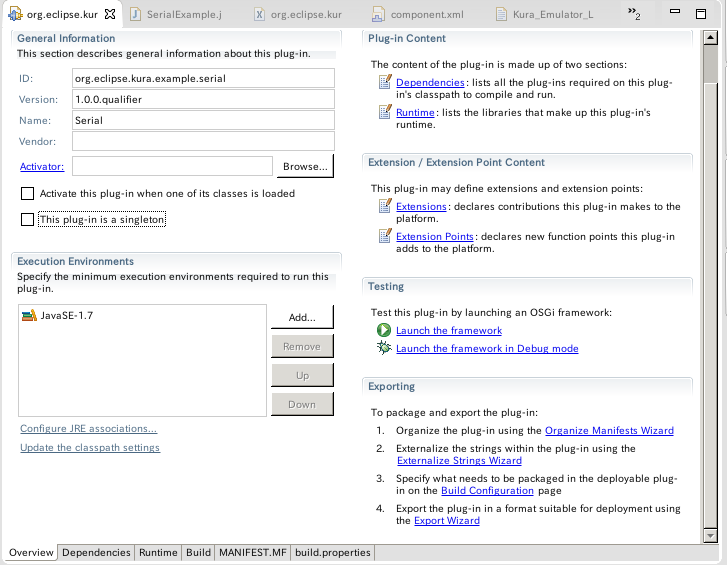The image size is (727, 565).
Task: Open the Export Wizard link
Action: (x=446, y=521)
